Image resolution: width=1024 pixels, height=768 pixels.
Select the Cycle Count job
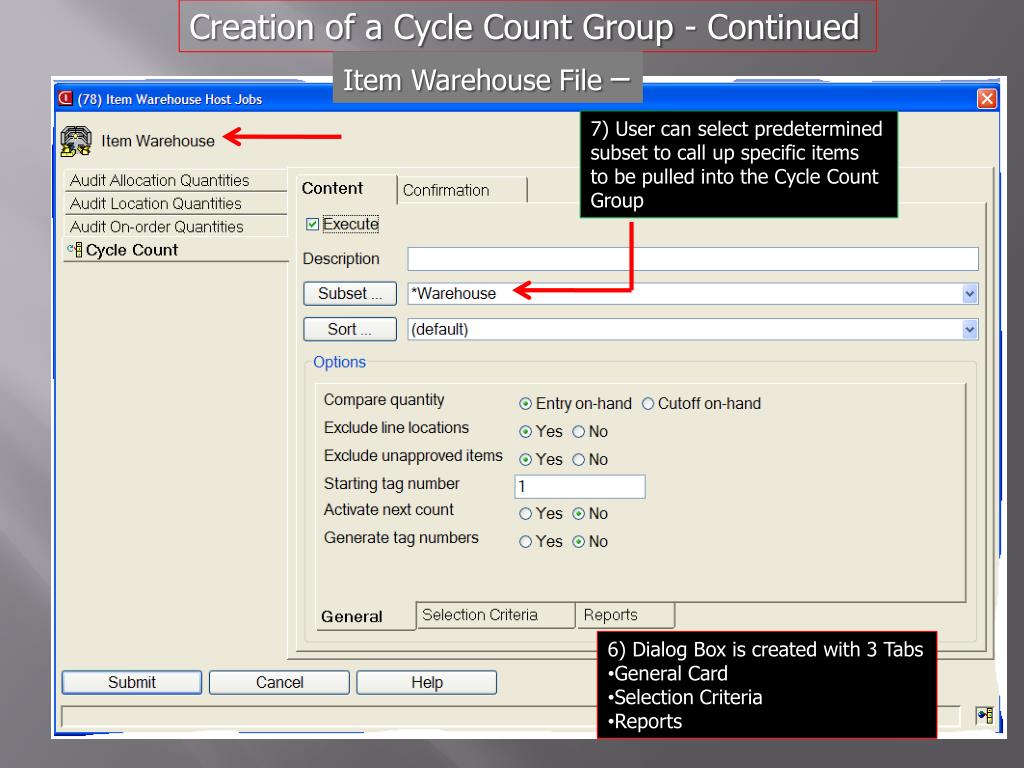point(176,250)
